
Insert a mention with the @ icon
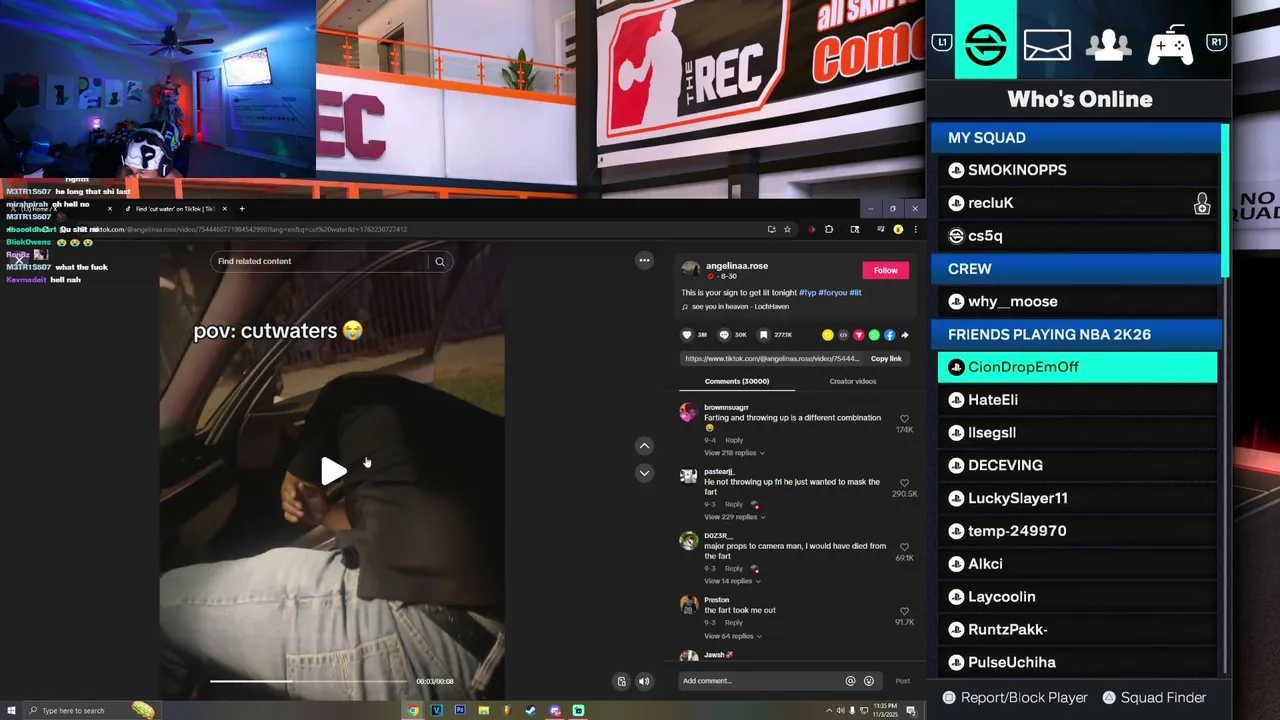tap(850, 681)
